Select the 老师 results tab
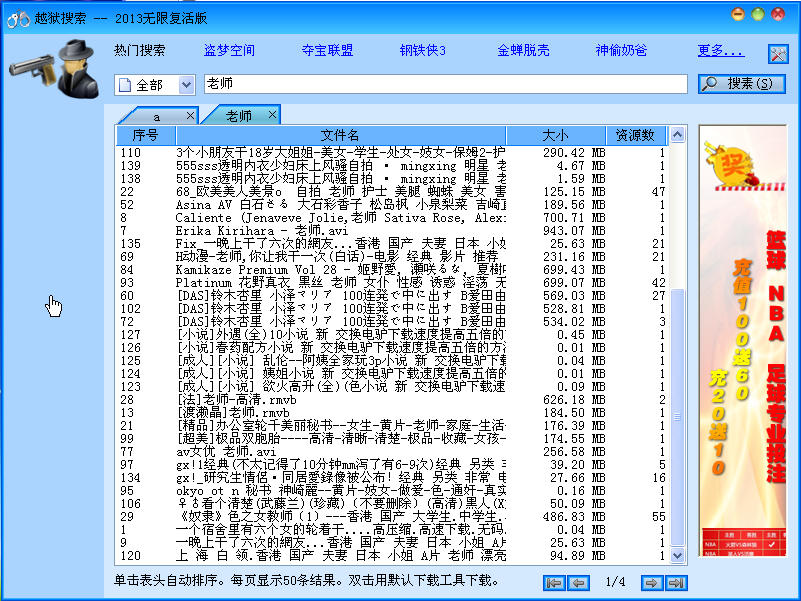The width and height of the screenshot is (801, 601). pyautogui.click(x=238, y=115)
